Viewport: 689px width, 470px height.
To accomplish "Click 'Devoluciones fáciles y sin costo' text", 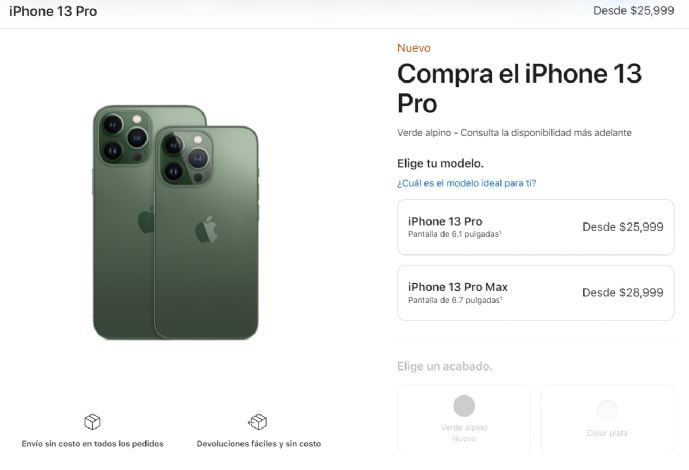I will [259, 444].
